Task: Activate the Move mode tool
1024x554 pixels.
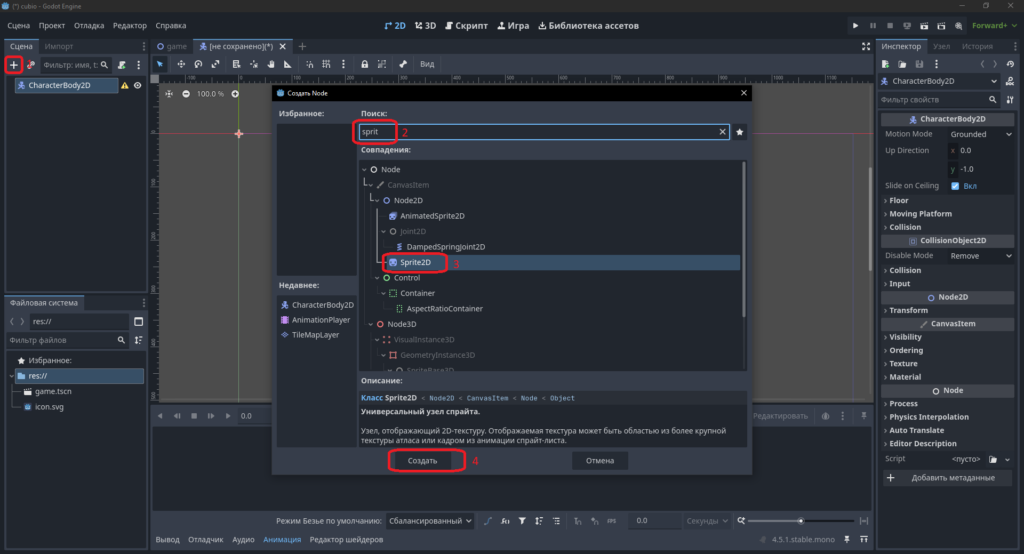Action: coord(181,64)
